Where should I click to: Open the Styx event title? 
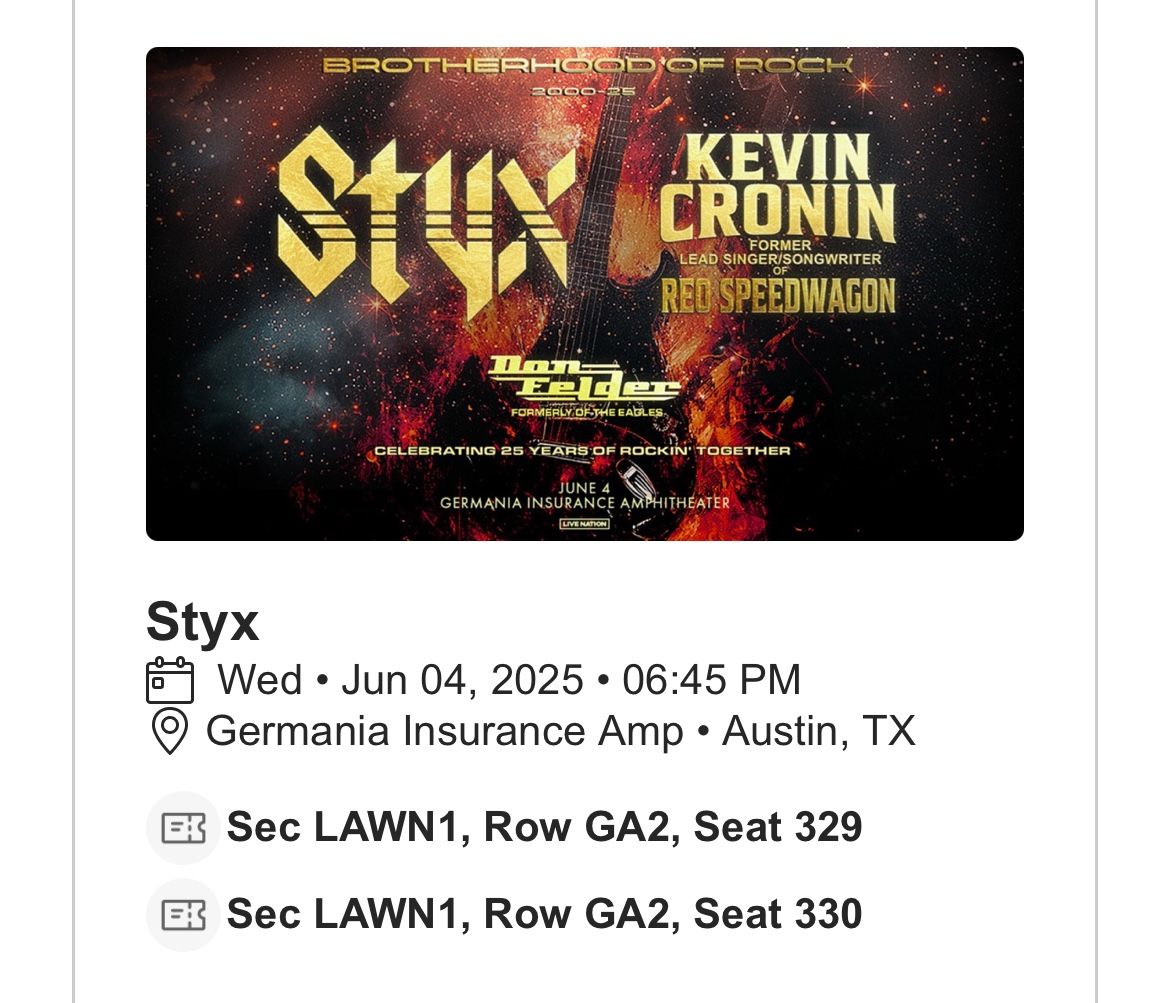click(x=203, y=623)
